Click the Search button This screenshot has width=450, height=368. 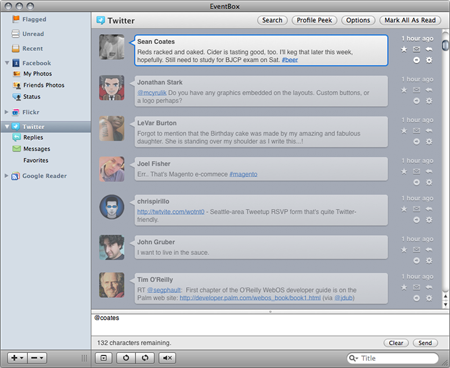click(x=272, y=20)
